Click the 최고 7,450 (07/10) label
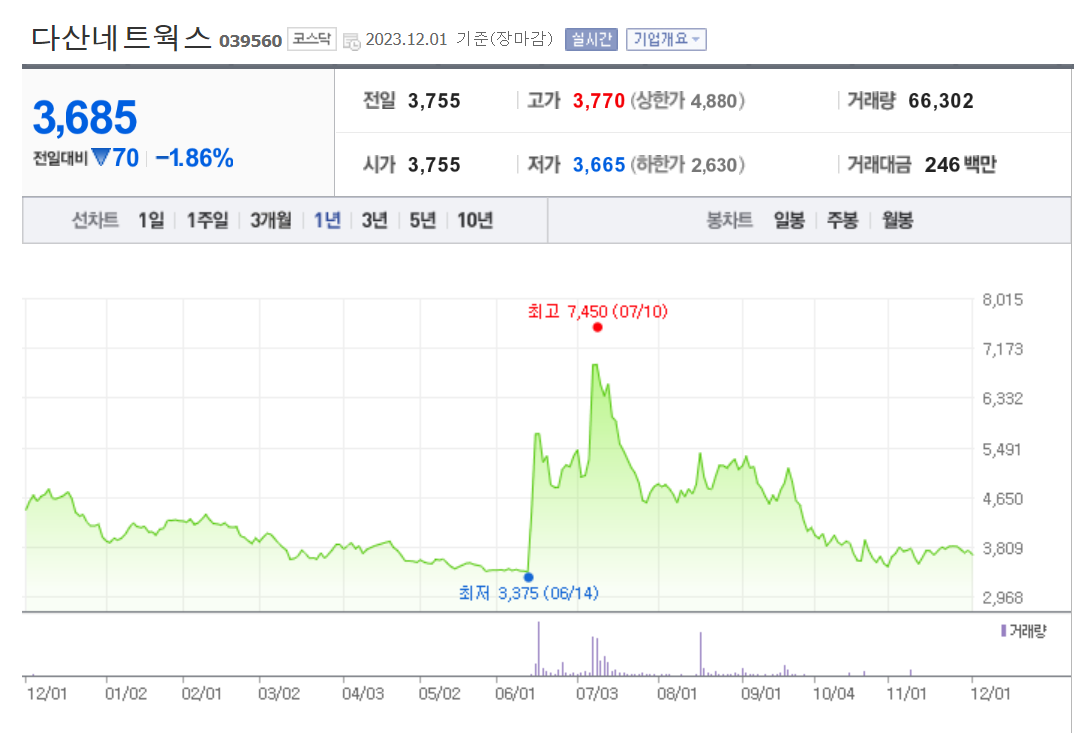 click(597, 312)
